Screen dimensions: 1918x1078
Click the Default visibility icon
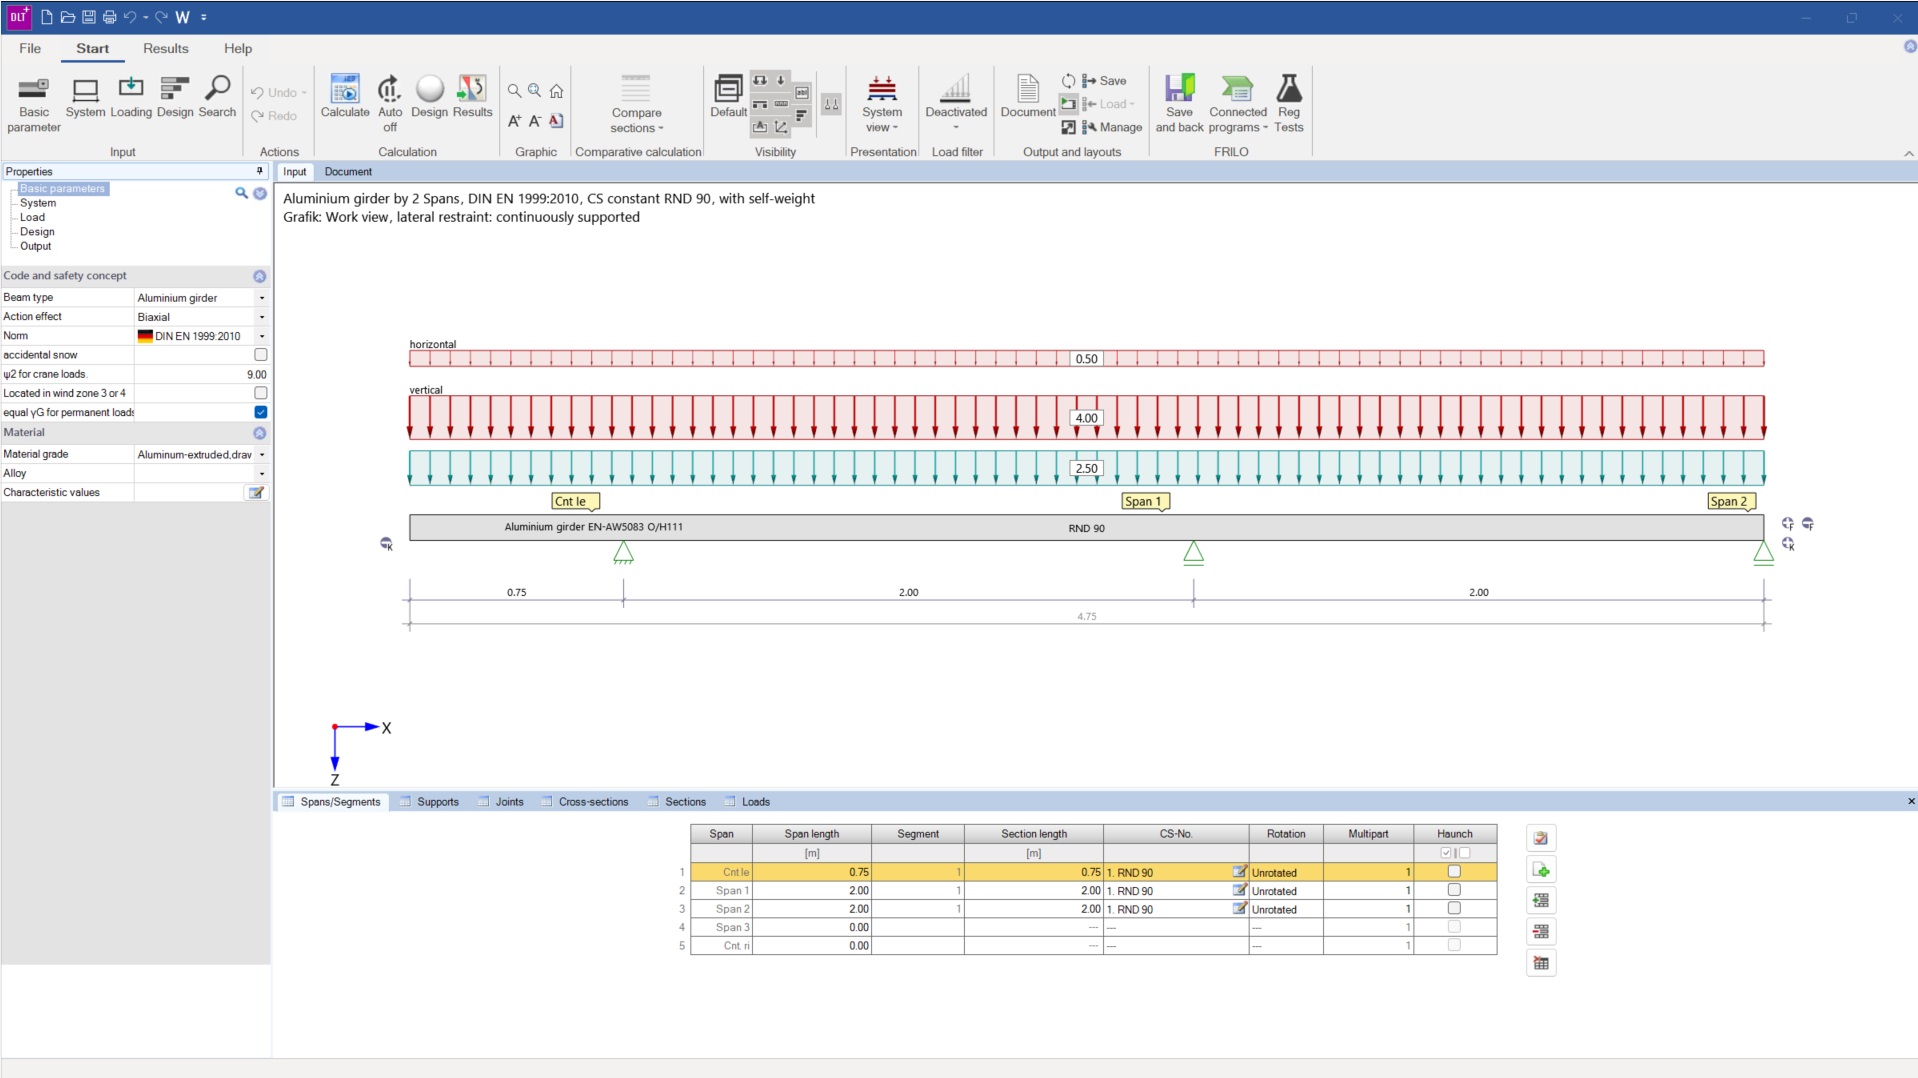tap(728, 97)
